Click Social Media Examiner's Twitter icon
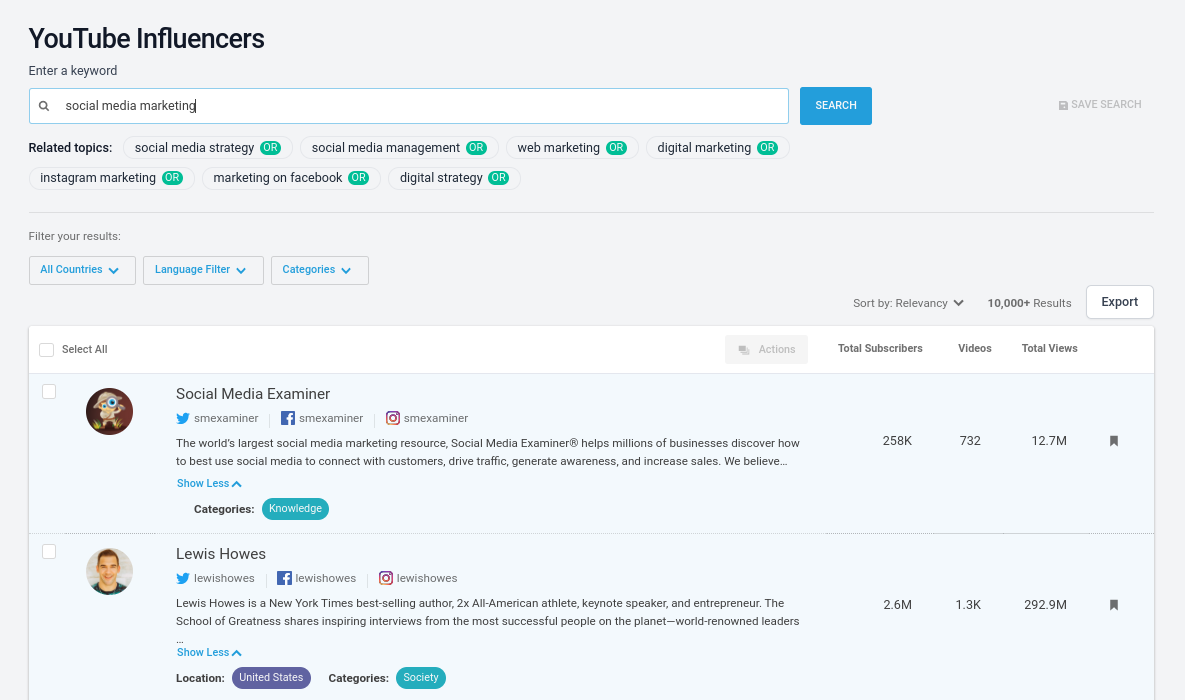Viewport: 1185px width, 700px height. tap(183, 419)
